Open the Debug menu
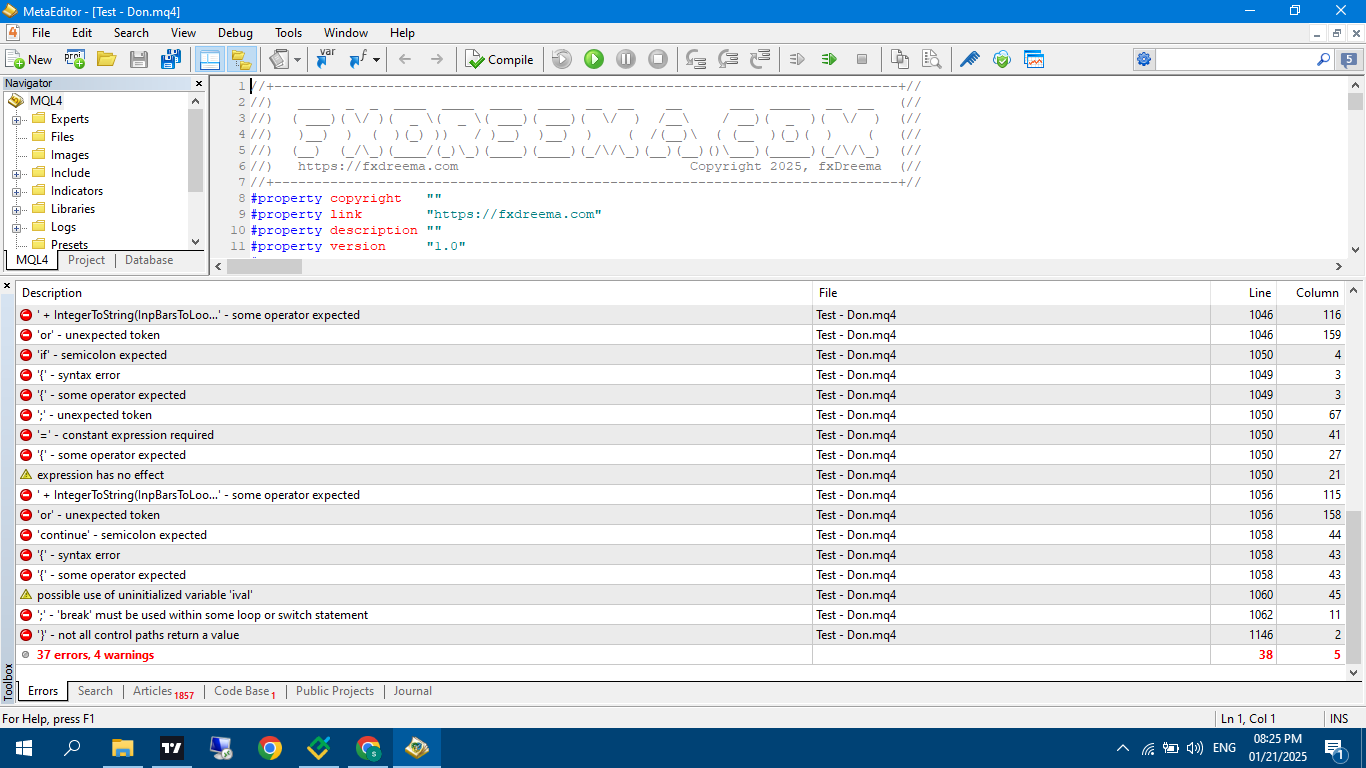Image resolution: width=1366 pixels, height=768 pixels. click(x=235, y=33)
